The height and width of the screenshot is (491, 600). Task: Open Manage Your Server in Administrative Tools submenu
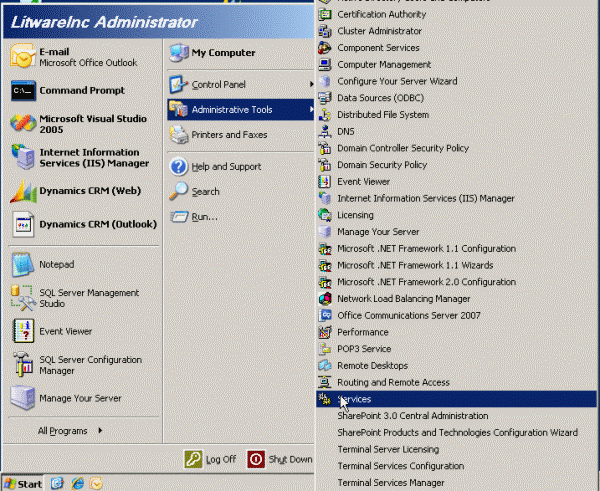[x=456, y=232]
